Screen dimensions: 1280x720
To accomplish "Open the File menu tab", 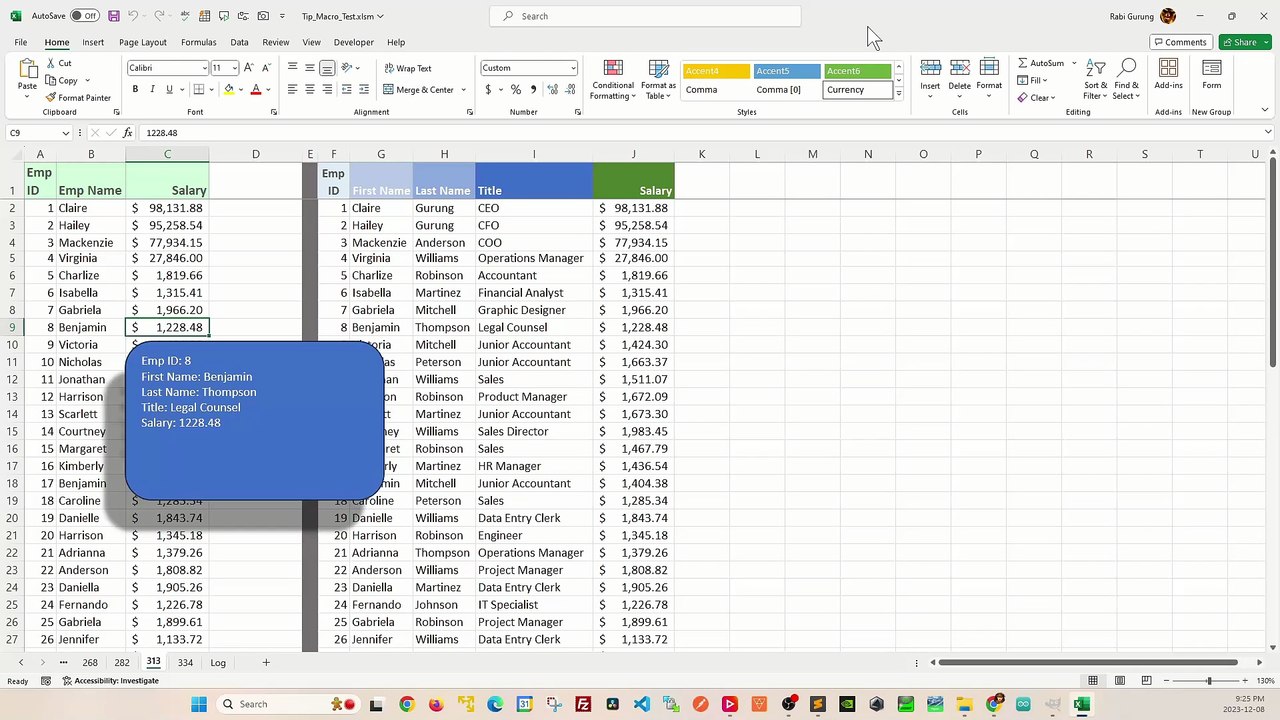I will (x=20, y=42).
